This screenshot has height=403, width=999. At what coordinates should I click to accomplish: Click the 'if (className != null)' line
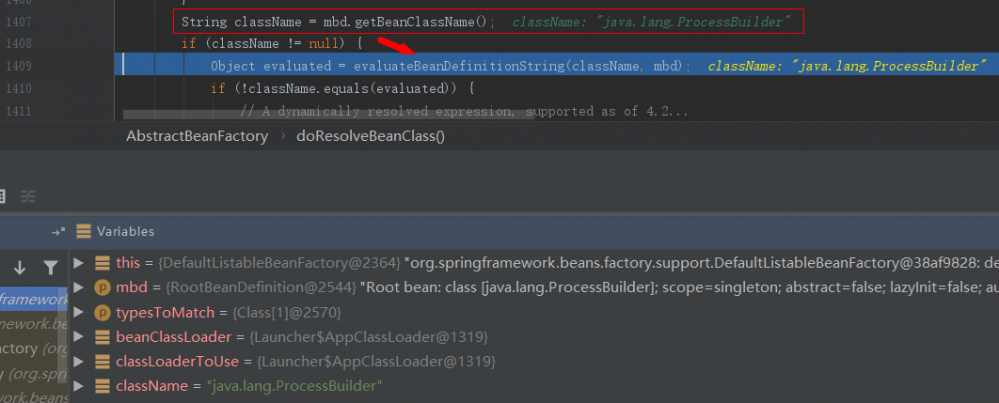coord(272,45)
